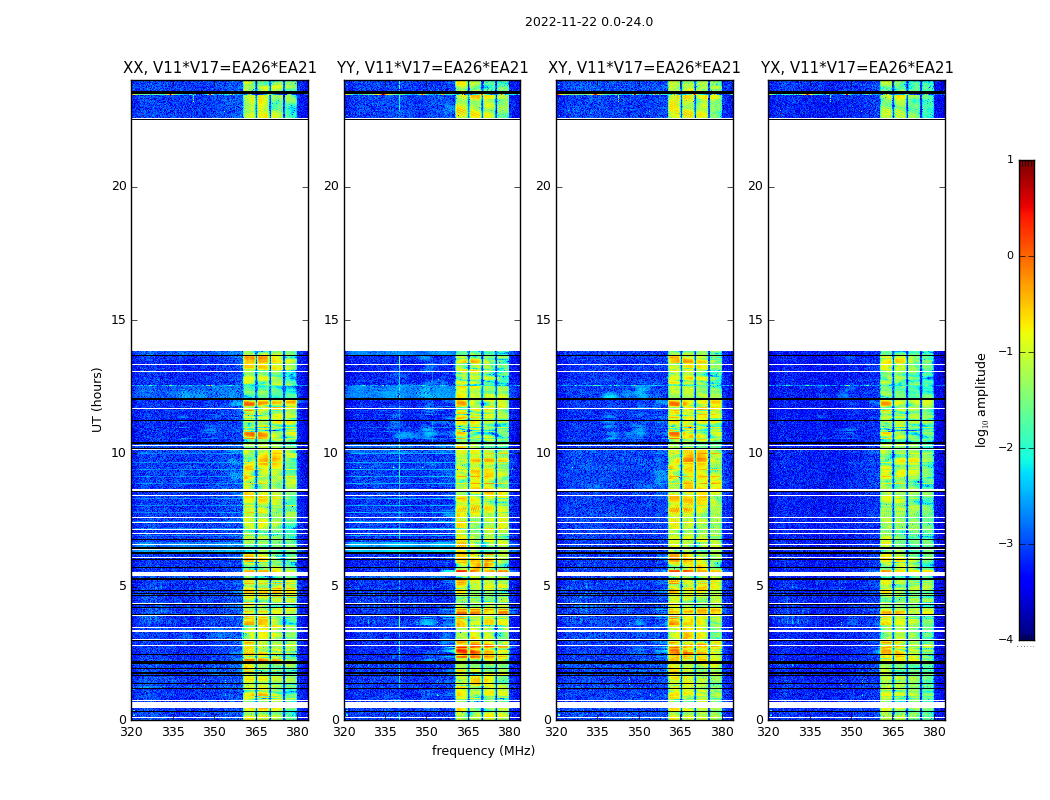
Task: Select the XY panel title text
Action: (x=644, y=68)
